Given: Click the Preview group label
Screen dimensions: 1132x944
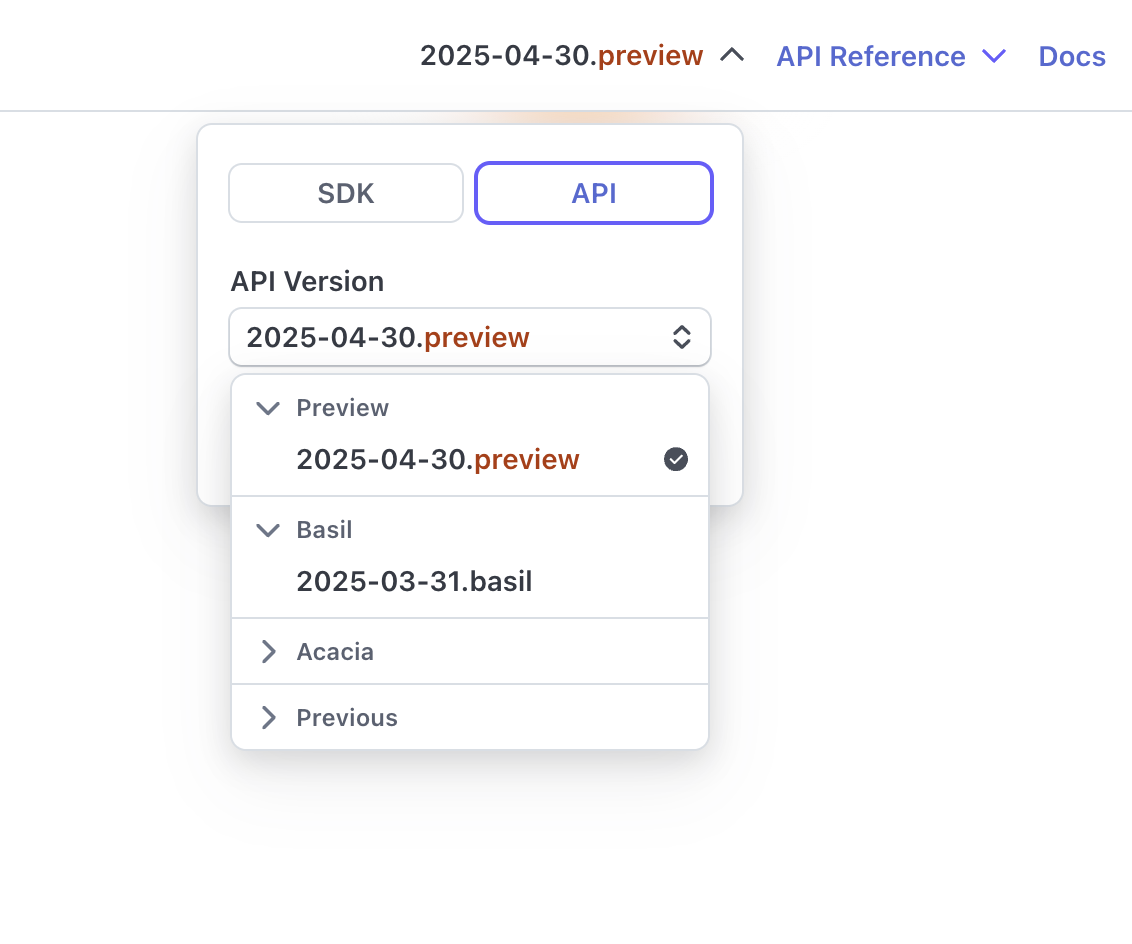Looking at the screenshot, I should pyautogui.click(x=343, y=408).
